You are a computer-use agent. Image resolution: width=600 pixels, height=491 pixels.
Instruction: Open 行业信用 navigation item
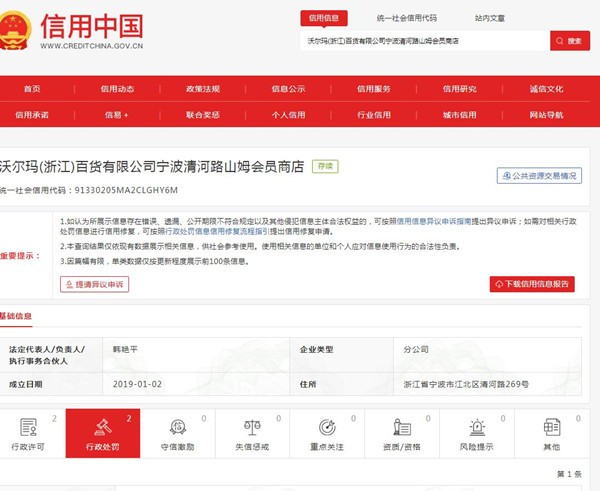[x=373, y=115]
